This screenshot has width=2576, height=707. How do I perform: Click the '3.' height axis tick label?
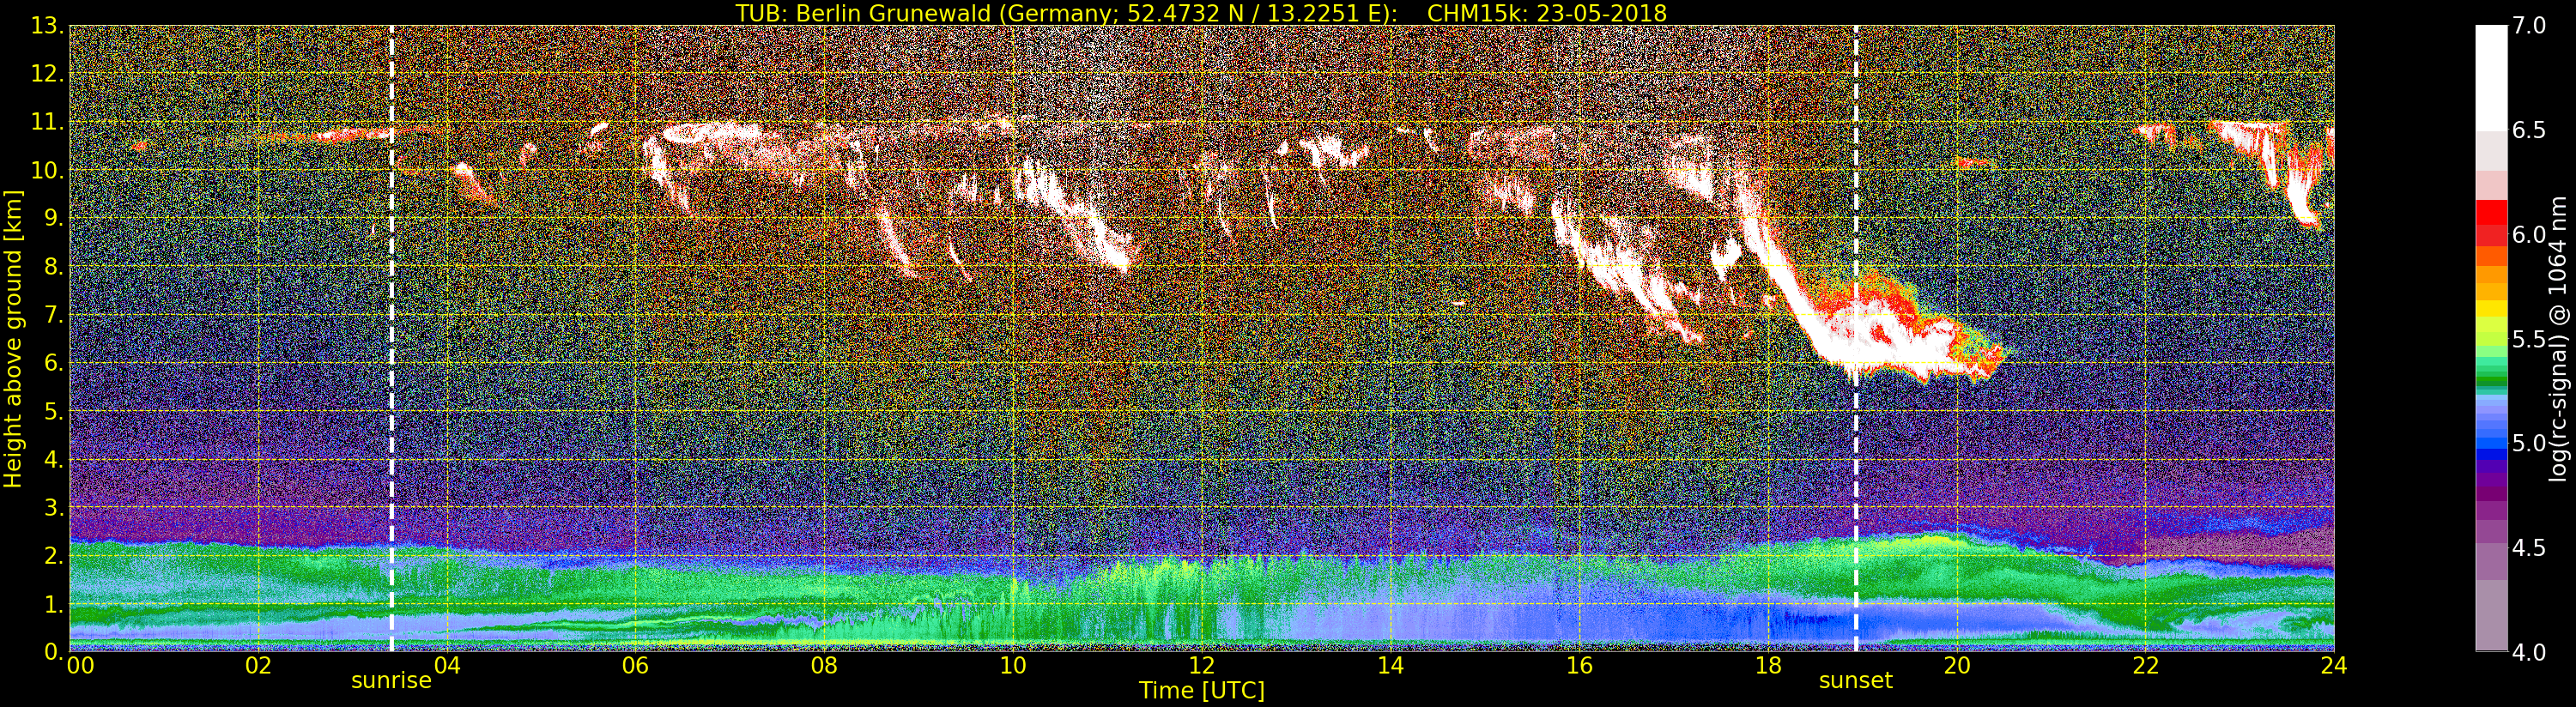tap(53, 507)
